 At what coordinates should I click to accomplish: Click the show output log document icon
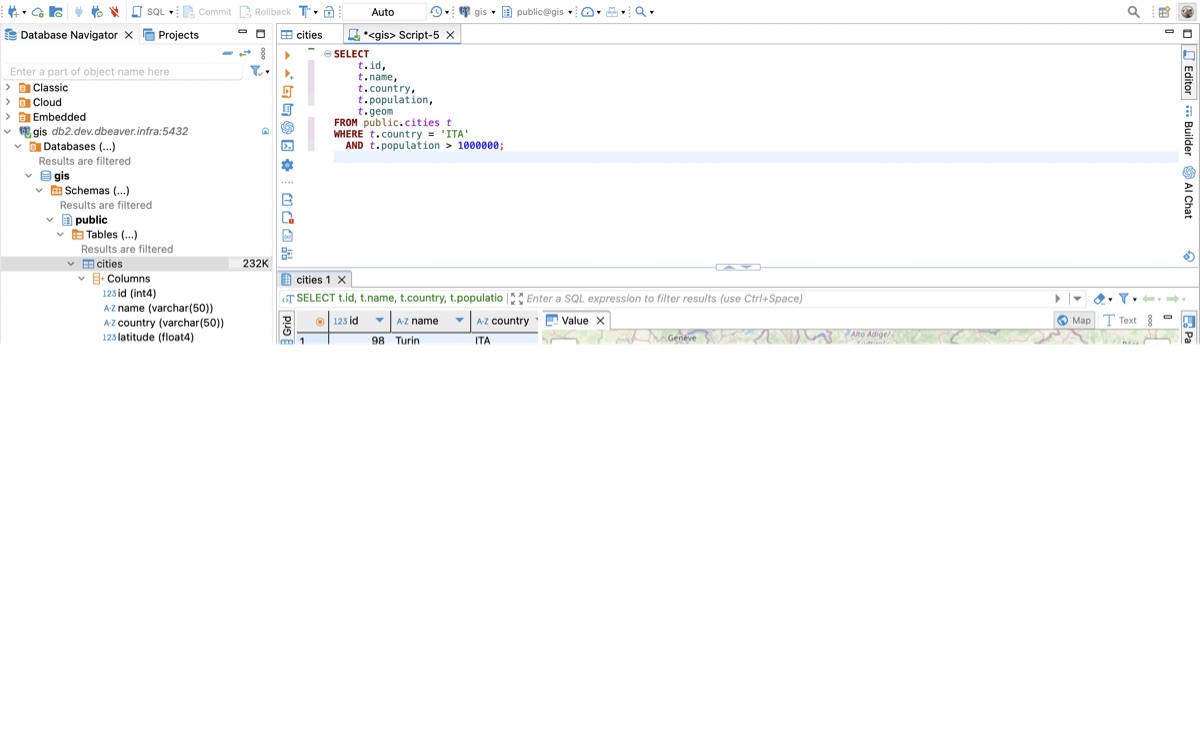288,199
